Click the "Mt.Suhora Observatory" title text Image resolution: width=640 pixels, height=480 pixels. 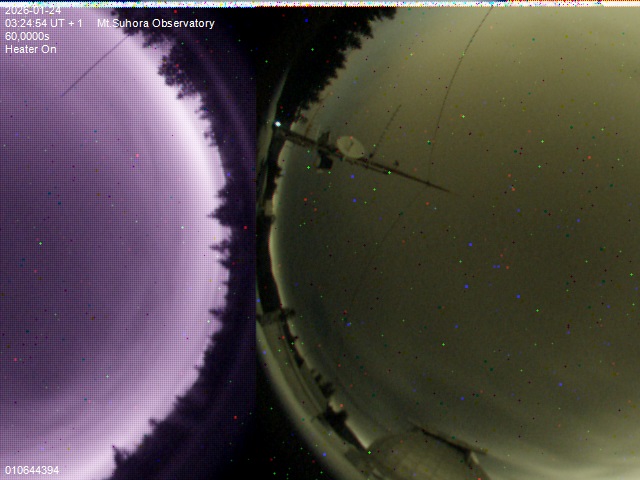[x=155, y=23]
